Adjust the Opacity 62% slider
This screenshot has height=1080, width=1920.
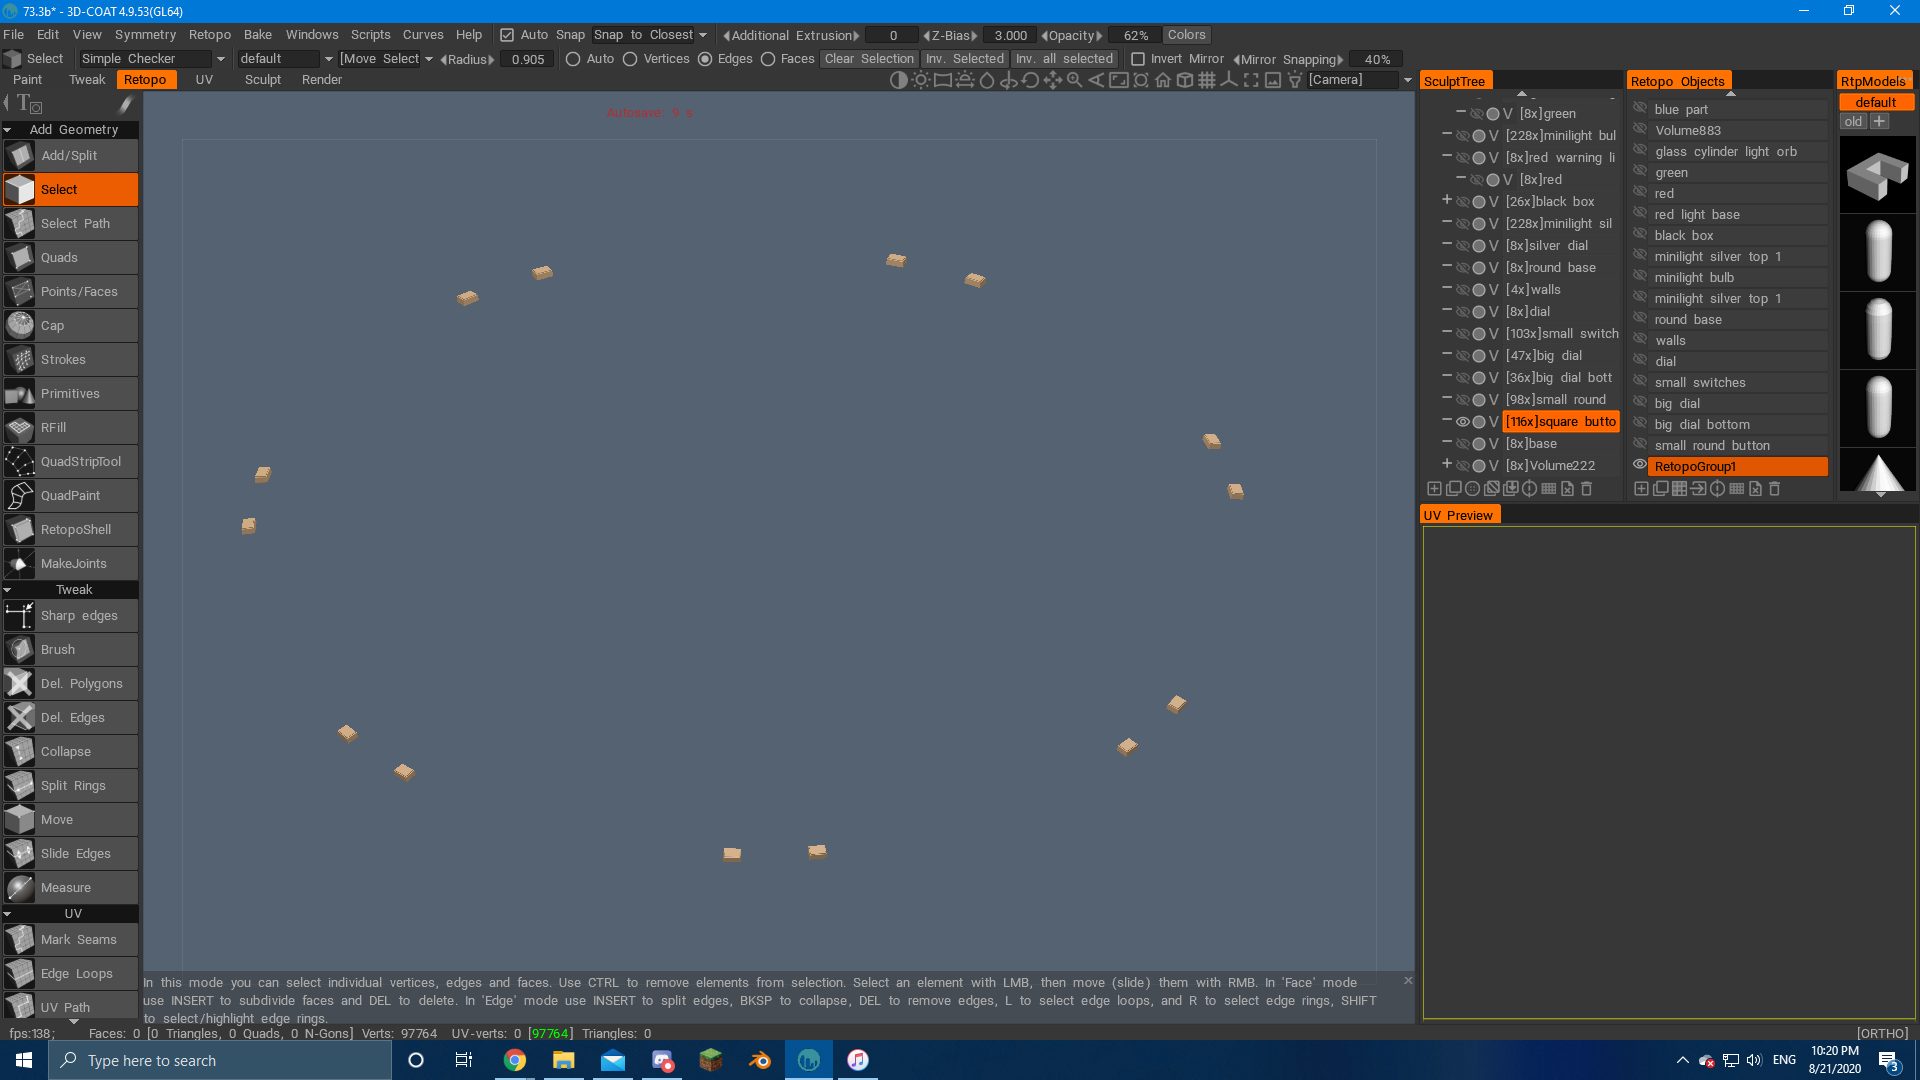tap(1134, 35)
